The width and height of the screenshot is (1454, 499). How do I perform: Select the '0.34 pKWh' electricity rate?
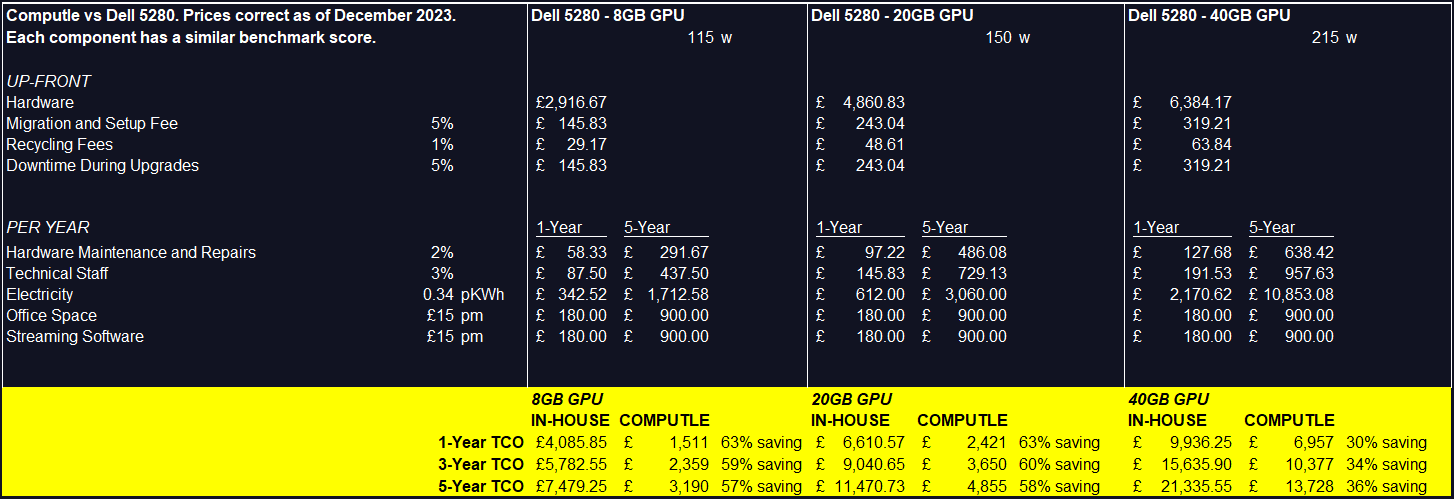(463, 294)
